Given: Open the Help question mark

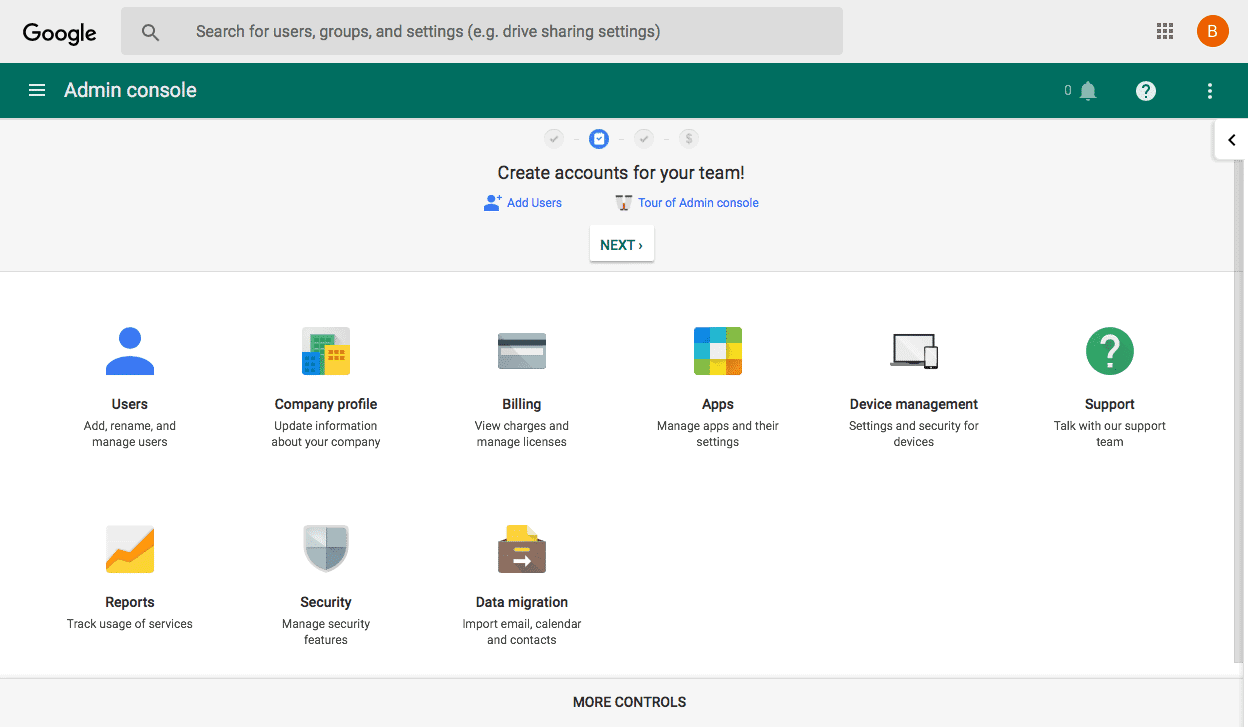Looking at the screenshot, I should click(1145, 90).
